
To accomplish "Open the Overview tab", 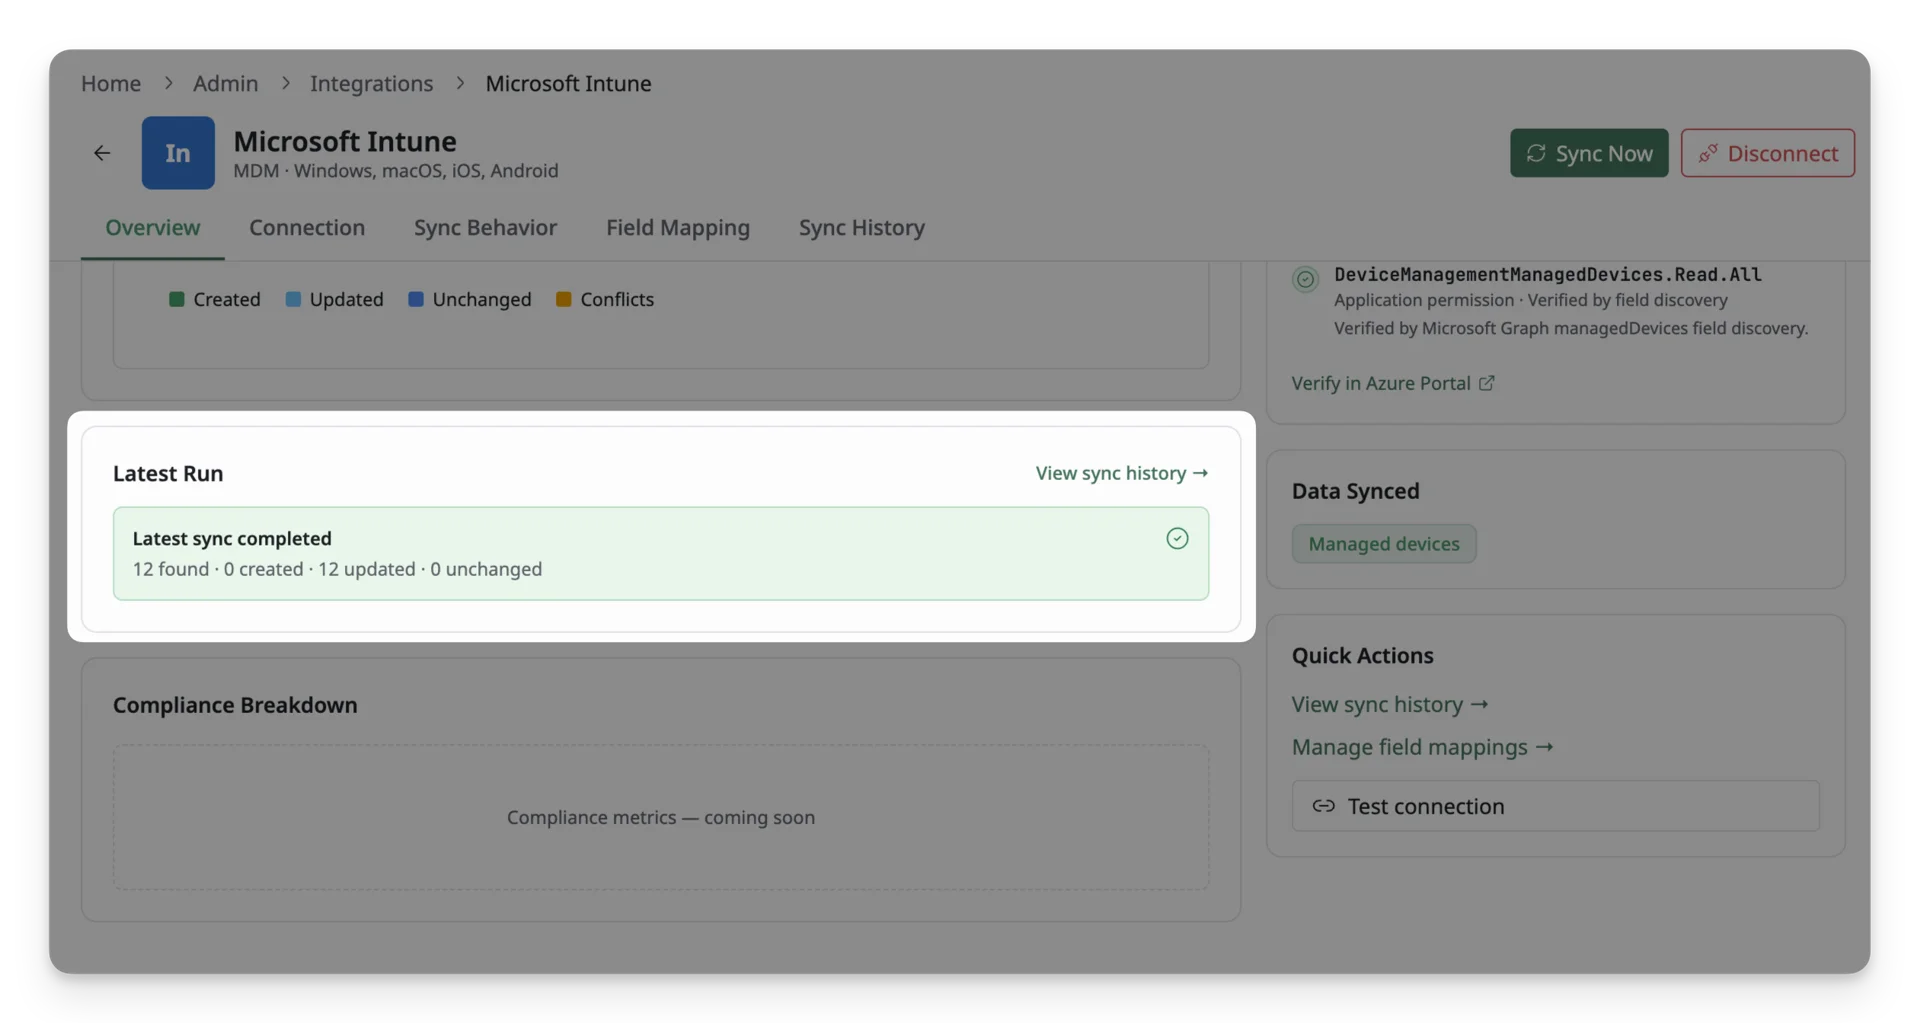I will [x=153, y=228].
